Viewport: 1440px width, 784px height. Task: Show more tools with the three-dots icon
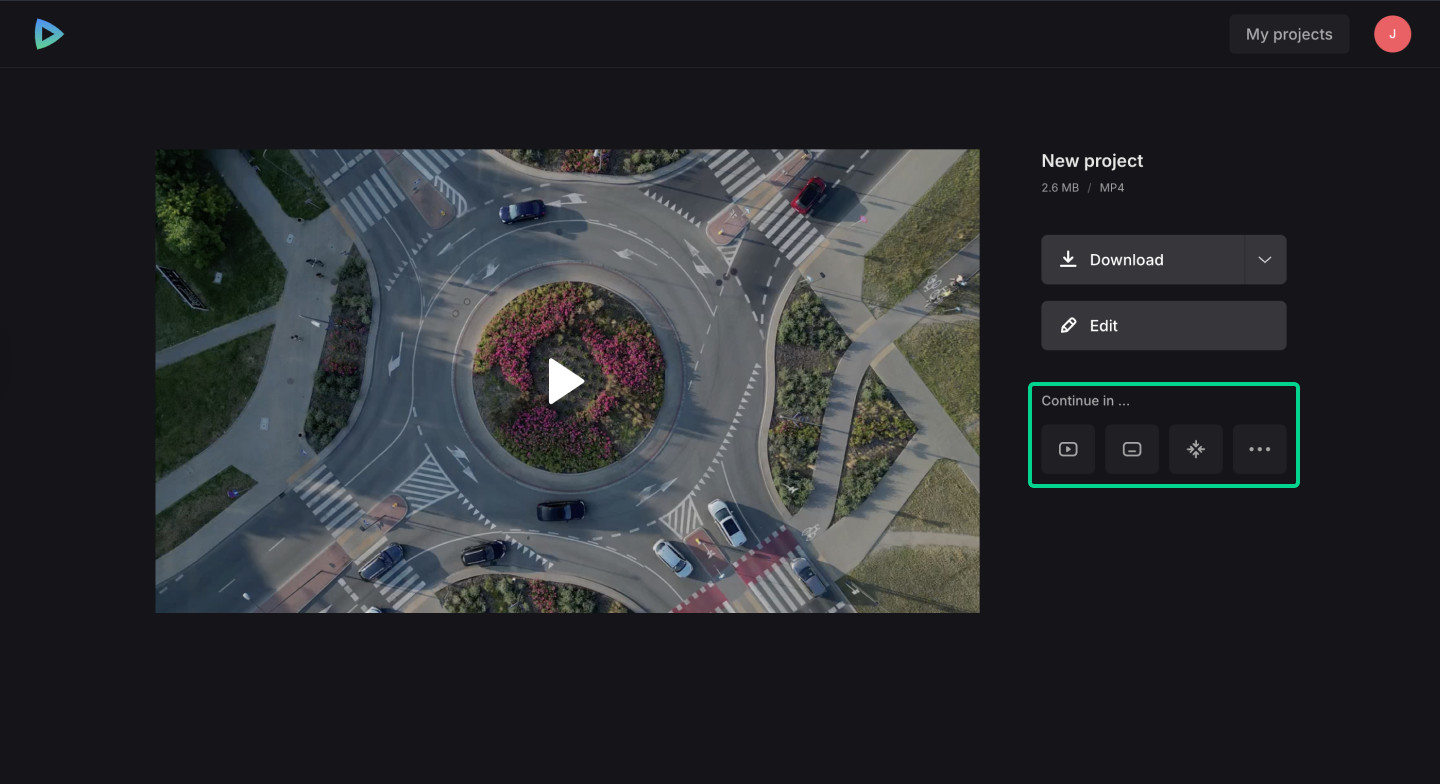pos(1259,449)
